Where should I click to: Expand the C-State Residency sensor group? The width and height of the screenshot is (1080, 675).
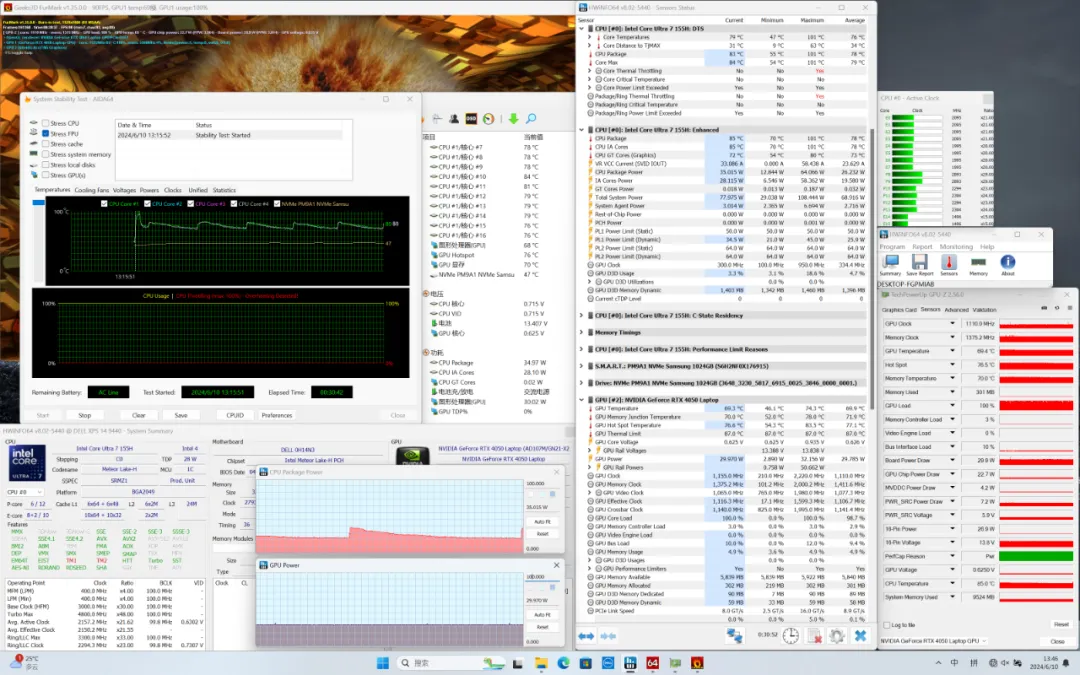point(581,315)
